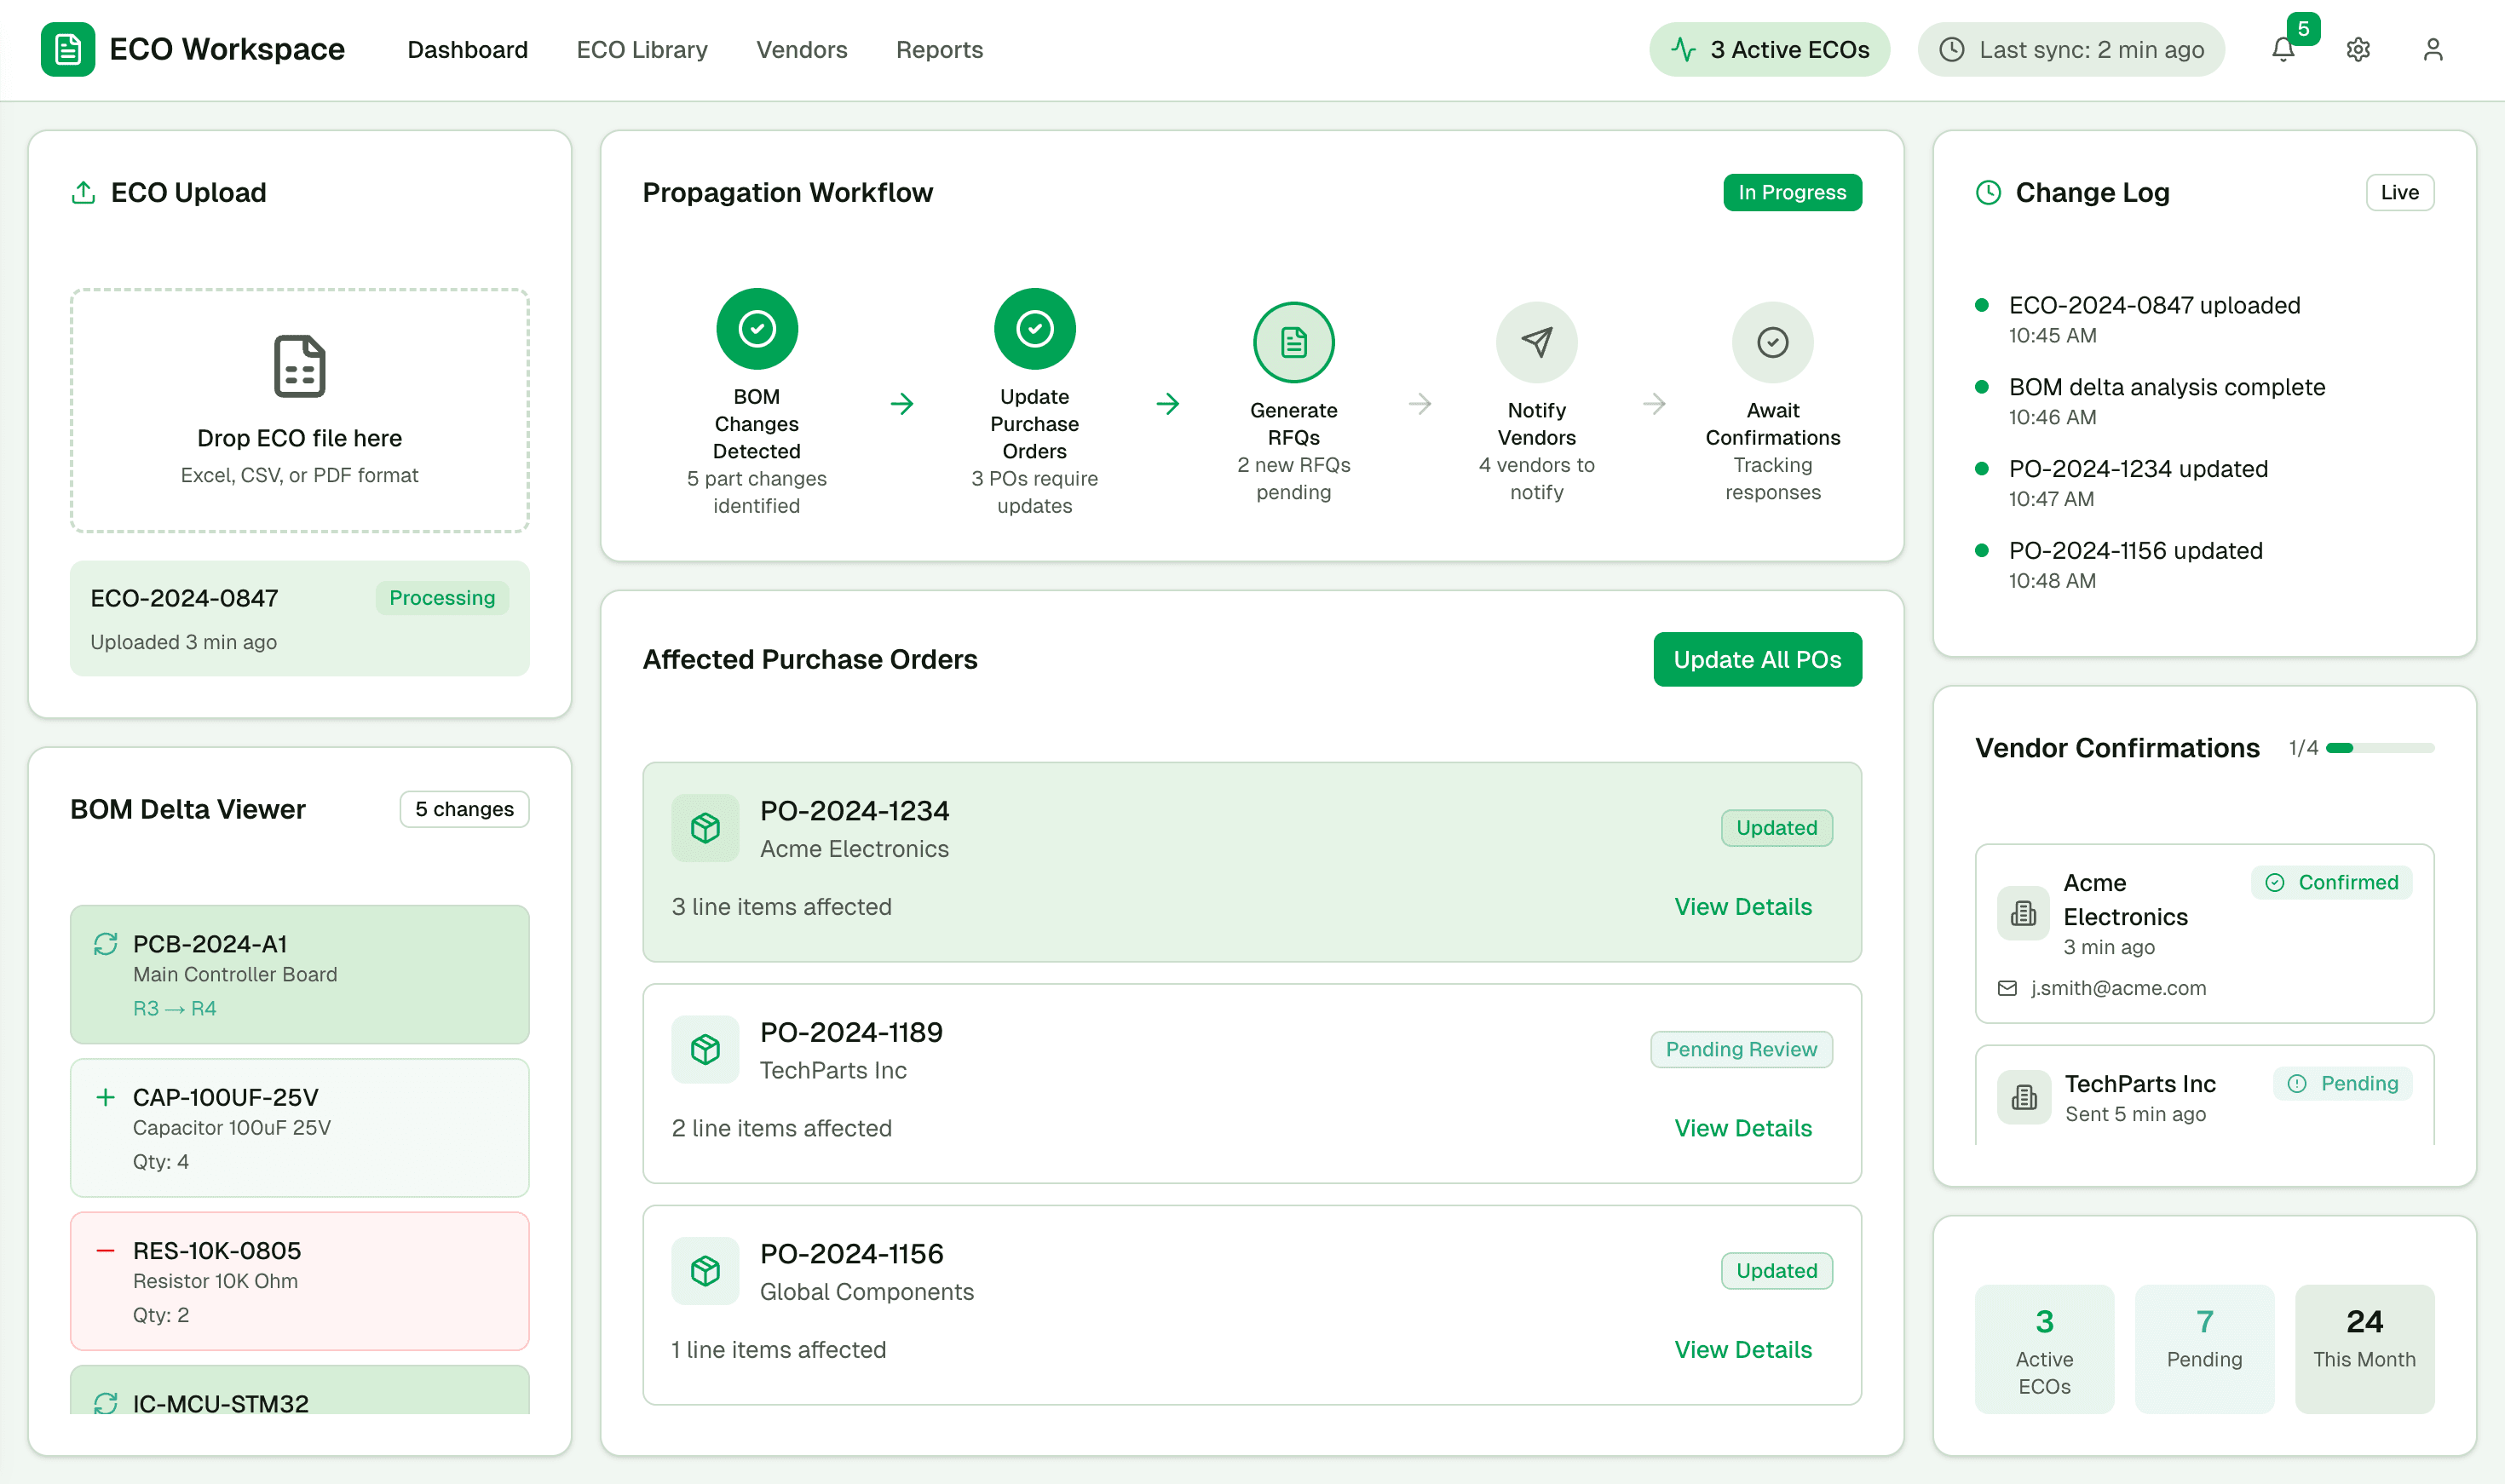
Task: Open the settings gear icon
Action: (2358, 49)
